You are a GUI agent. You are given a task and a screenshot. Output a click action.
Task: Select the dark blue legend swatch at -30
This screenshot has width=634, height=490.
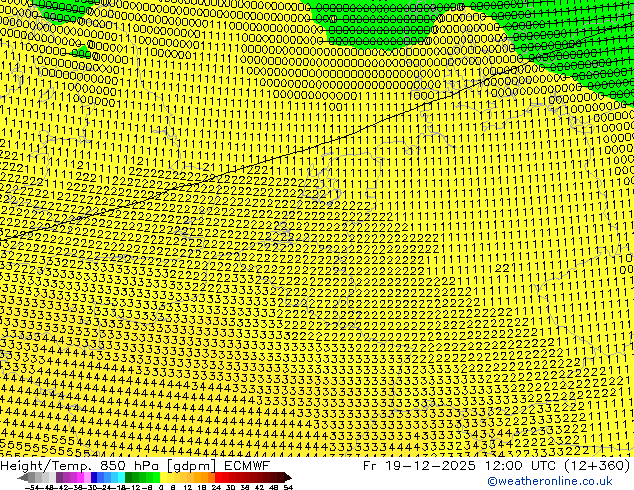coord(94,477)
